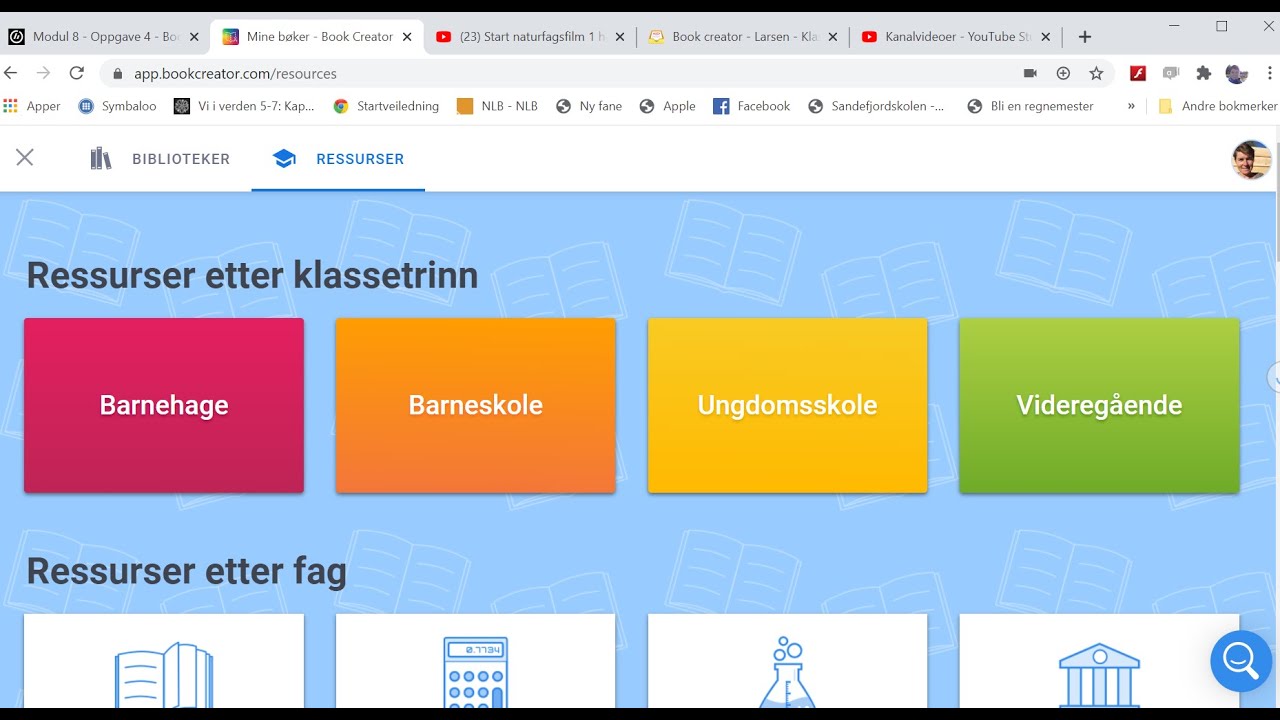Screen dimensions: 1280x720
Task: Click the gray chat extension icon
Action: (x=1171, y=73)
